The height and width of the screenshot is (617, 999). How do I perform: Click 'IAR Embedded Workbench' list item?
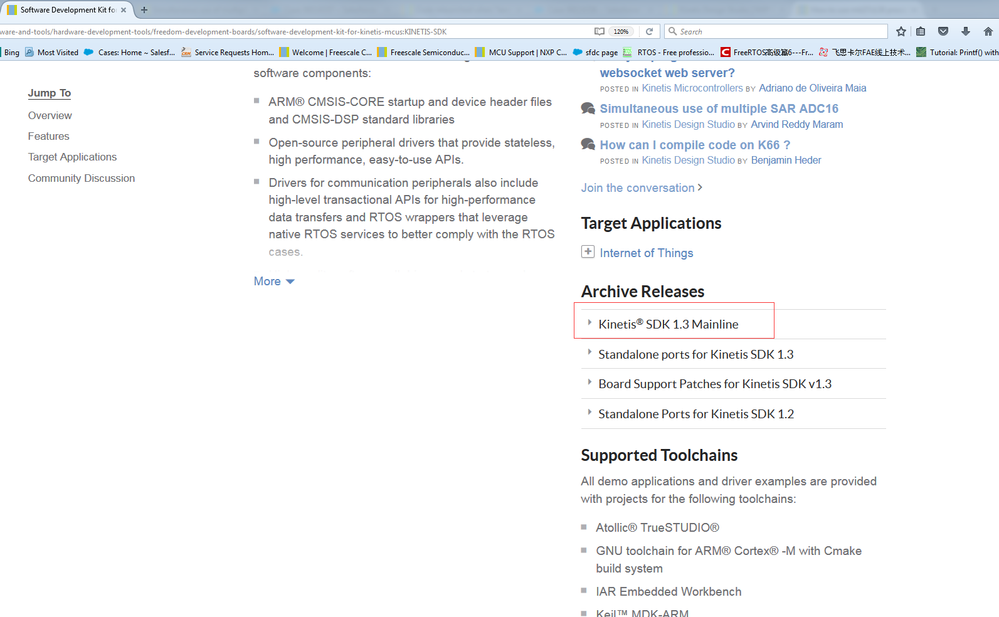pos(668,592)
